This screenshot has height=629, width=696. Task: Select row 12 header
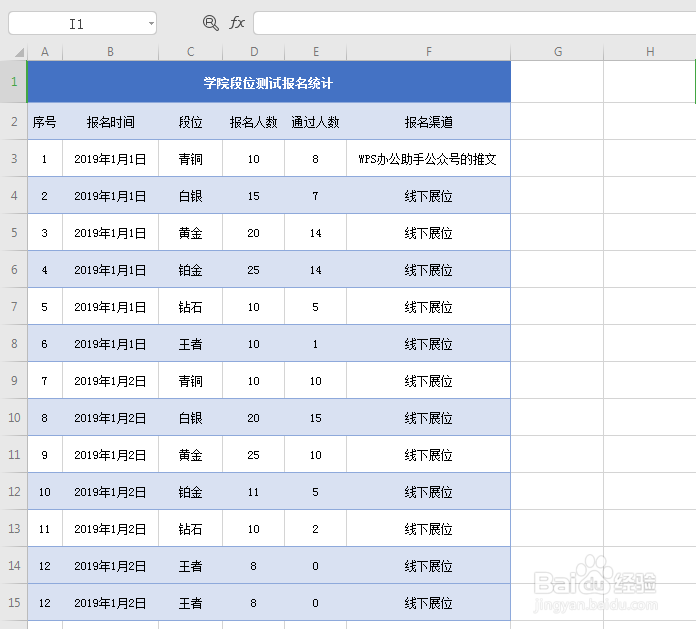pos(14,491)
